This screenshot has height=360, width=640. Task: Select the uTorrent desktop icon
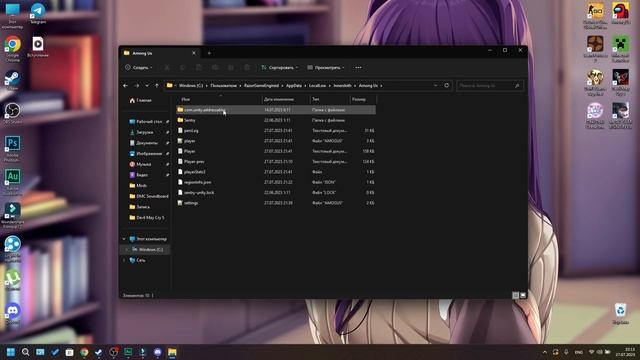click(x=12, y=279)
